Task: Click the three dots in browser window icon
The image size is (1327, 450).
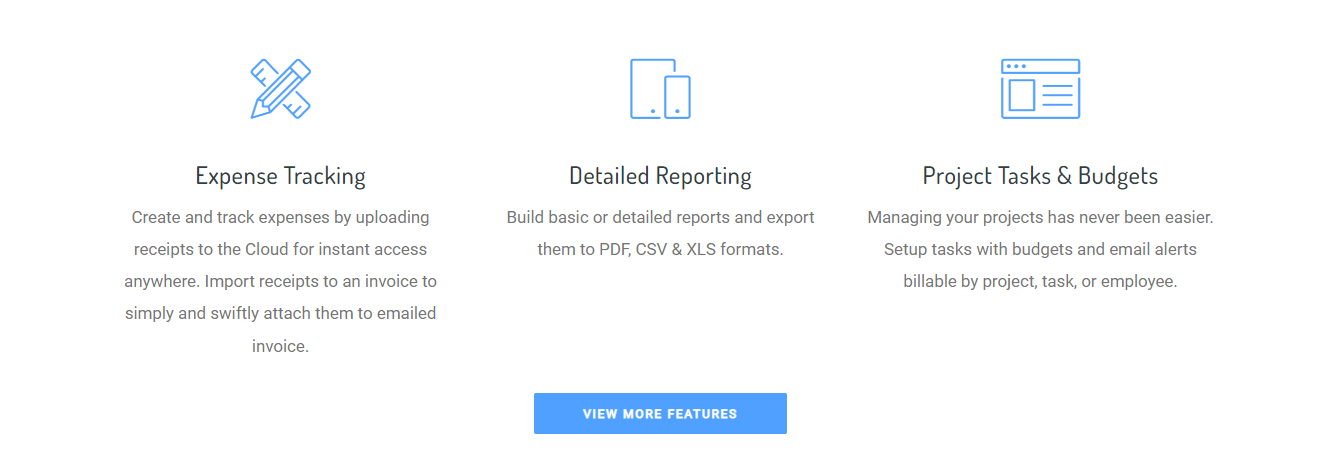Action: pos(1016,66)
